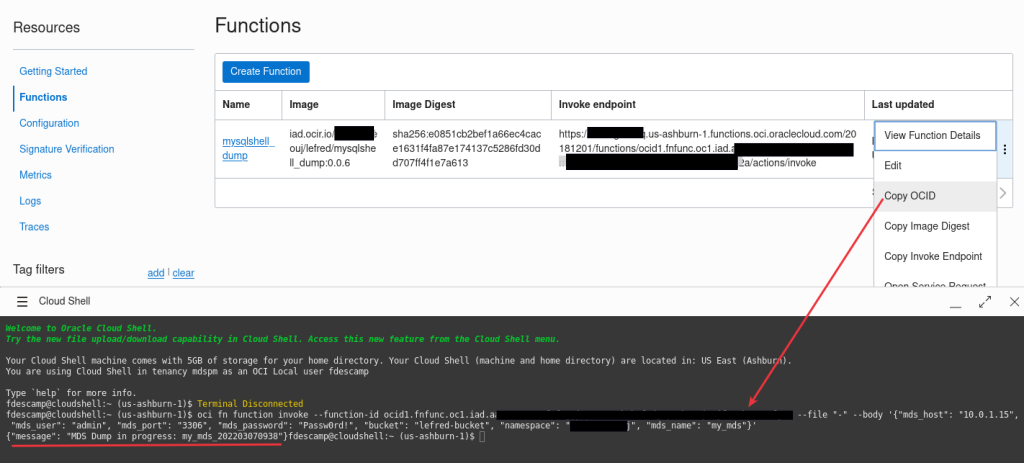Minimize the Cloud Shell panel
This screenshot has height=463, width=1024.
point(957,301)
